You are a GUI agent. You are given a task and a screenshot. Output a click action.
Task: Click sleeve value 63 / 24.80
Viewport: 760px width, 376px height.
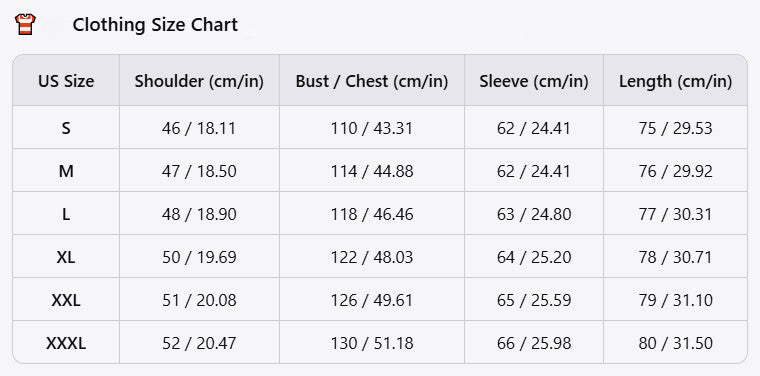pos(534,214)
